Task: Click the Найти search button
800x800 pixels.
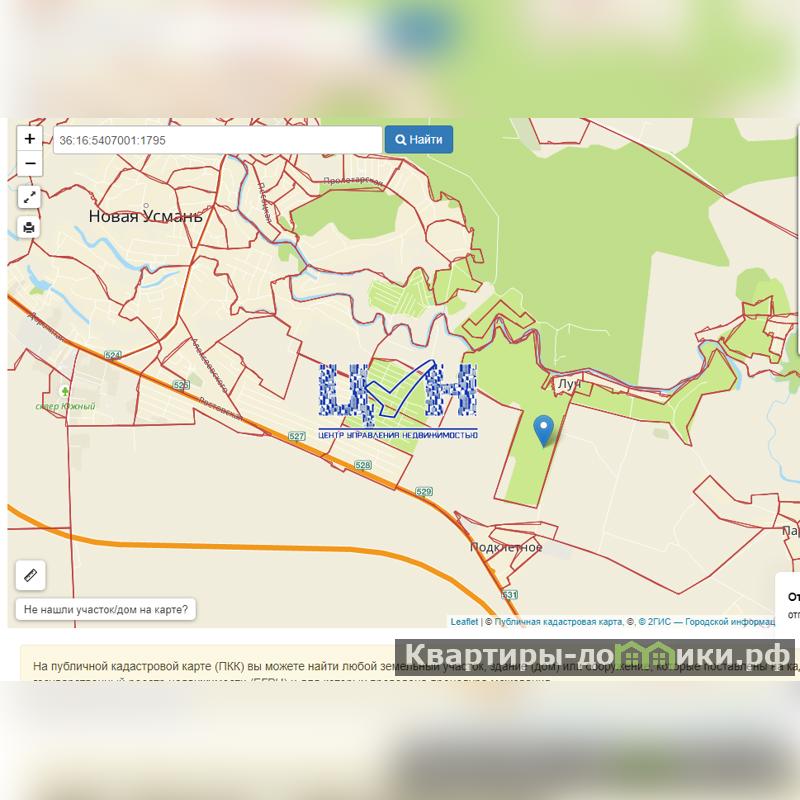Action: pyautogui.click(x=419, y=139)
